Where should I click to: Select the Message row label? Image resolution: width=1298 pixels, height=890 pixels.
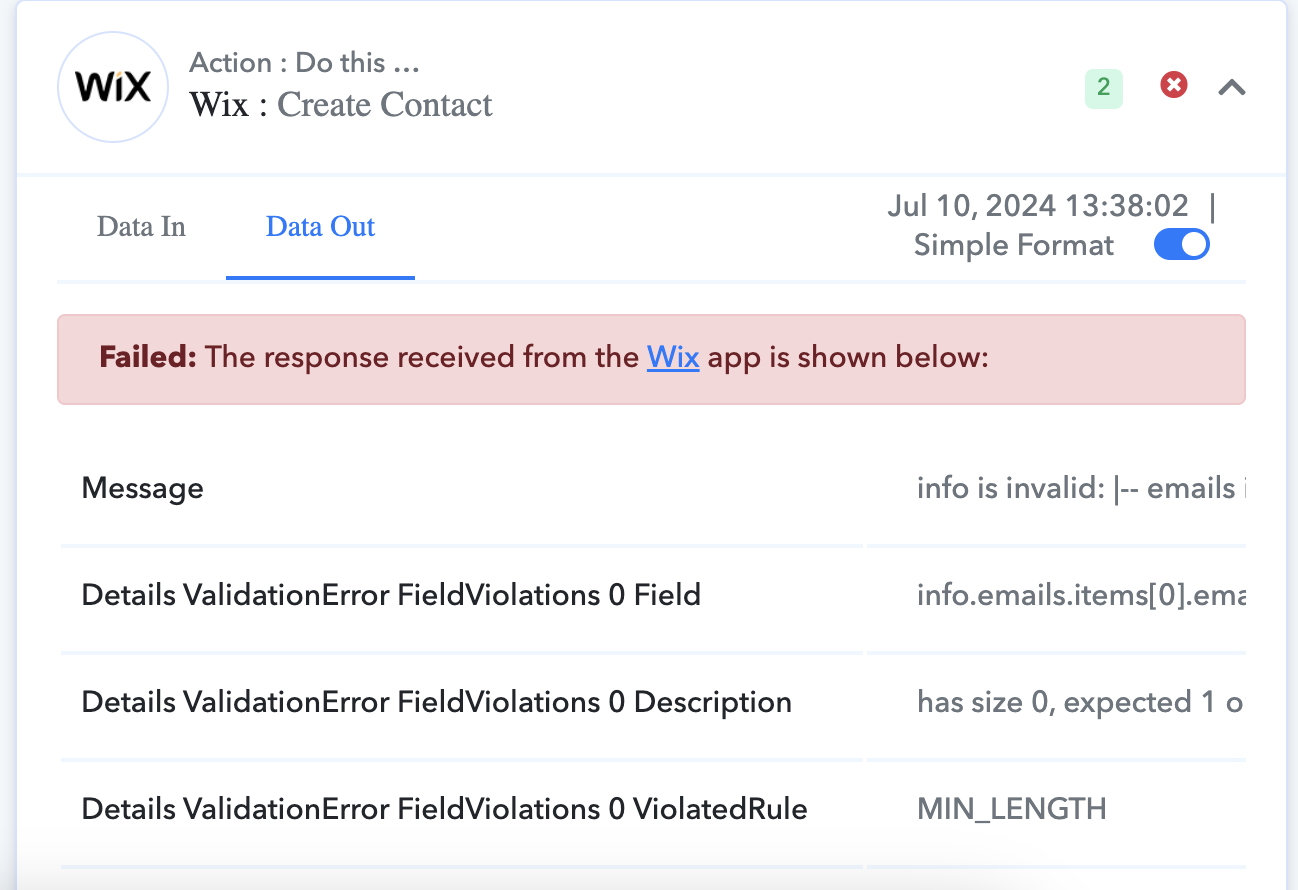[142, 488]
